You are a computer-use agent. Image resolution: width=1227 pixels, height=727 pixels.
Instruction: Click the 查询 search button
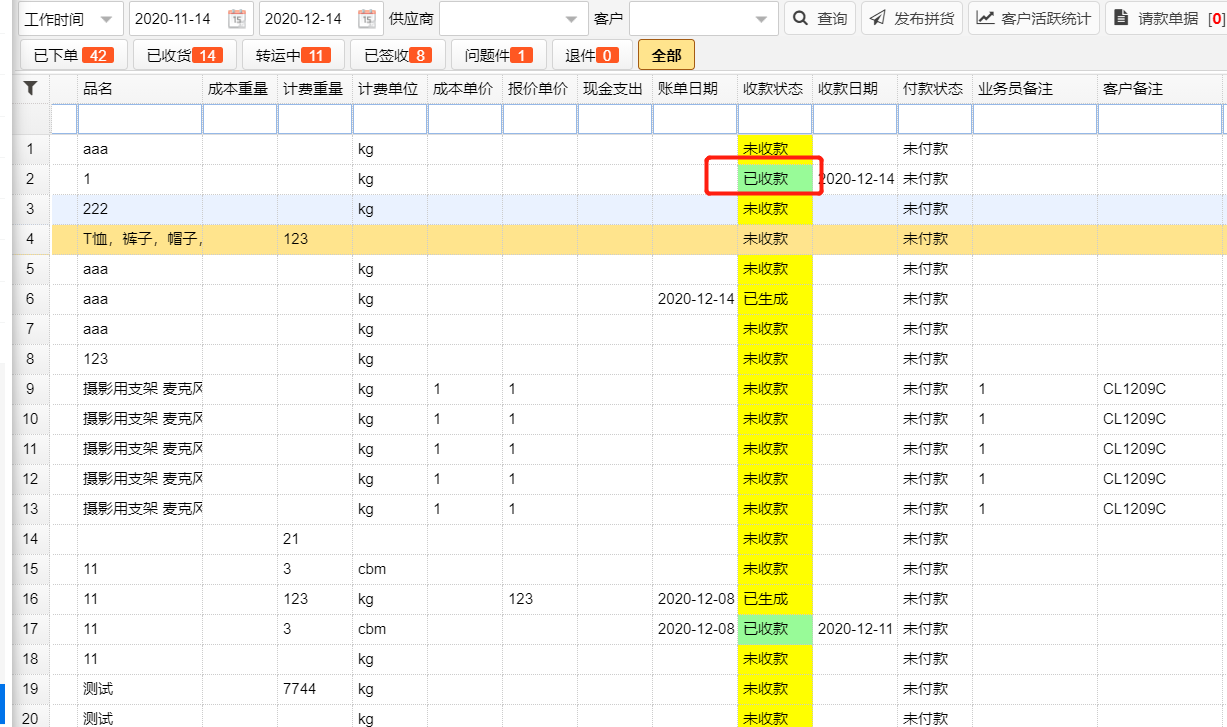point(820,19)
